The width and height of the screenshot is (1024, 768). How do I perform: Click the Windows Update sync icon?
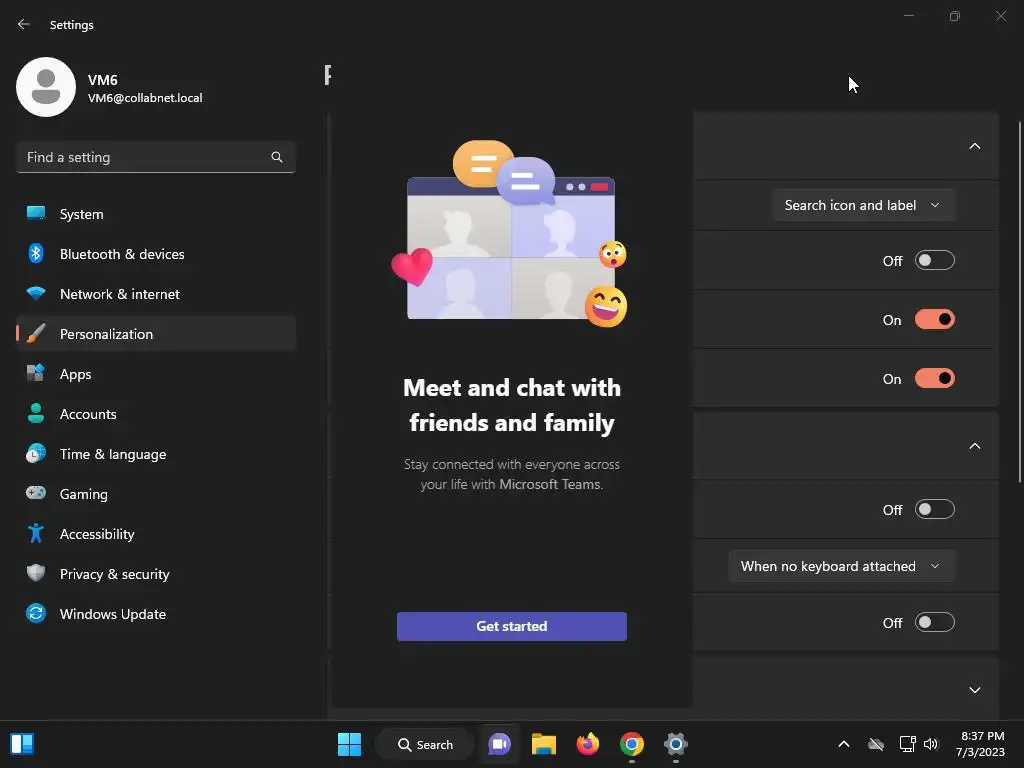click(36, 613)
